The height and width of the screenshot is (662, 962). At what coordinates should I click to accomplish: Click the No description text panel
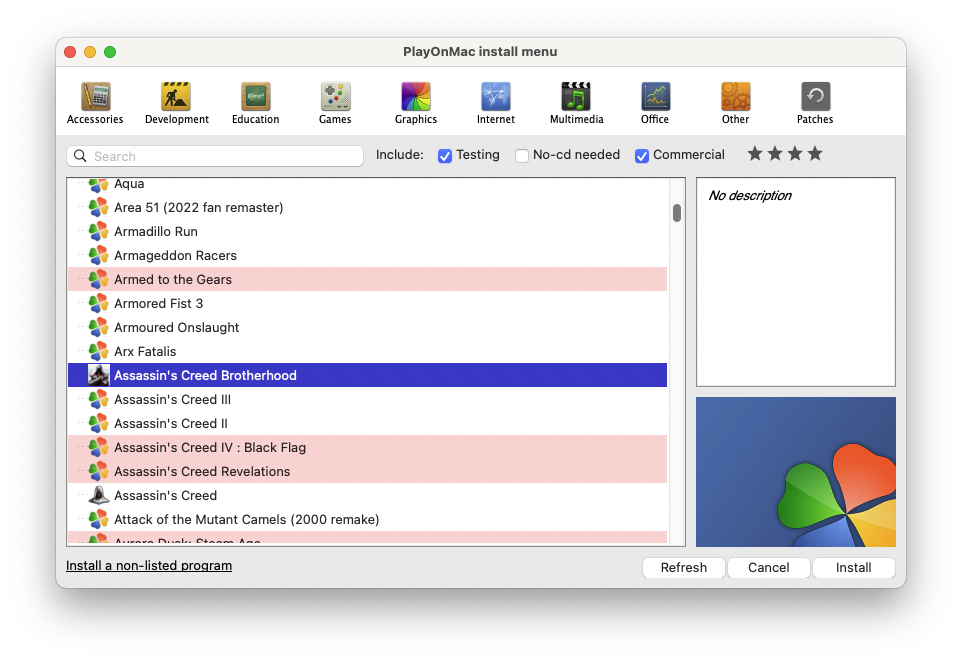tap(796, 282)
